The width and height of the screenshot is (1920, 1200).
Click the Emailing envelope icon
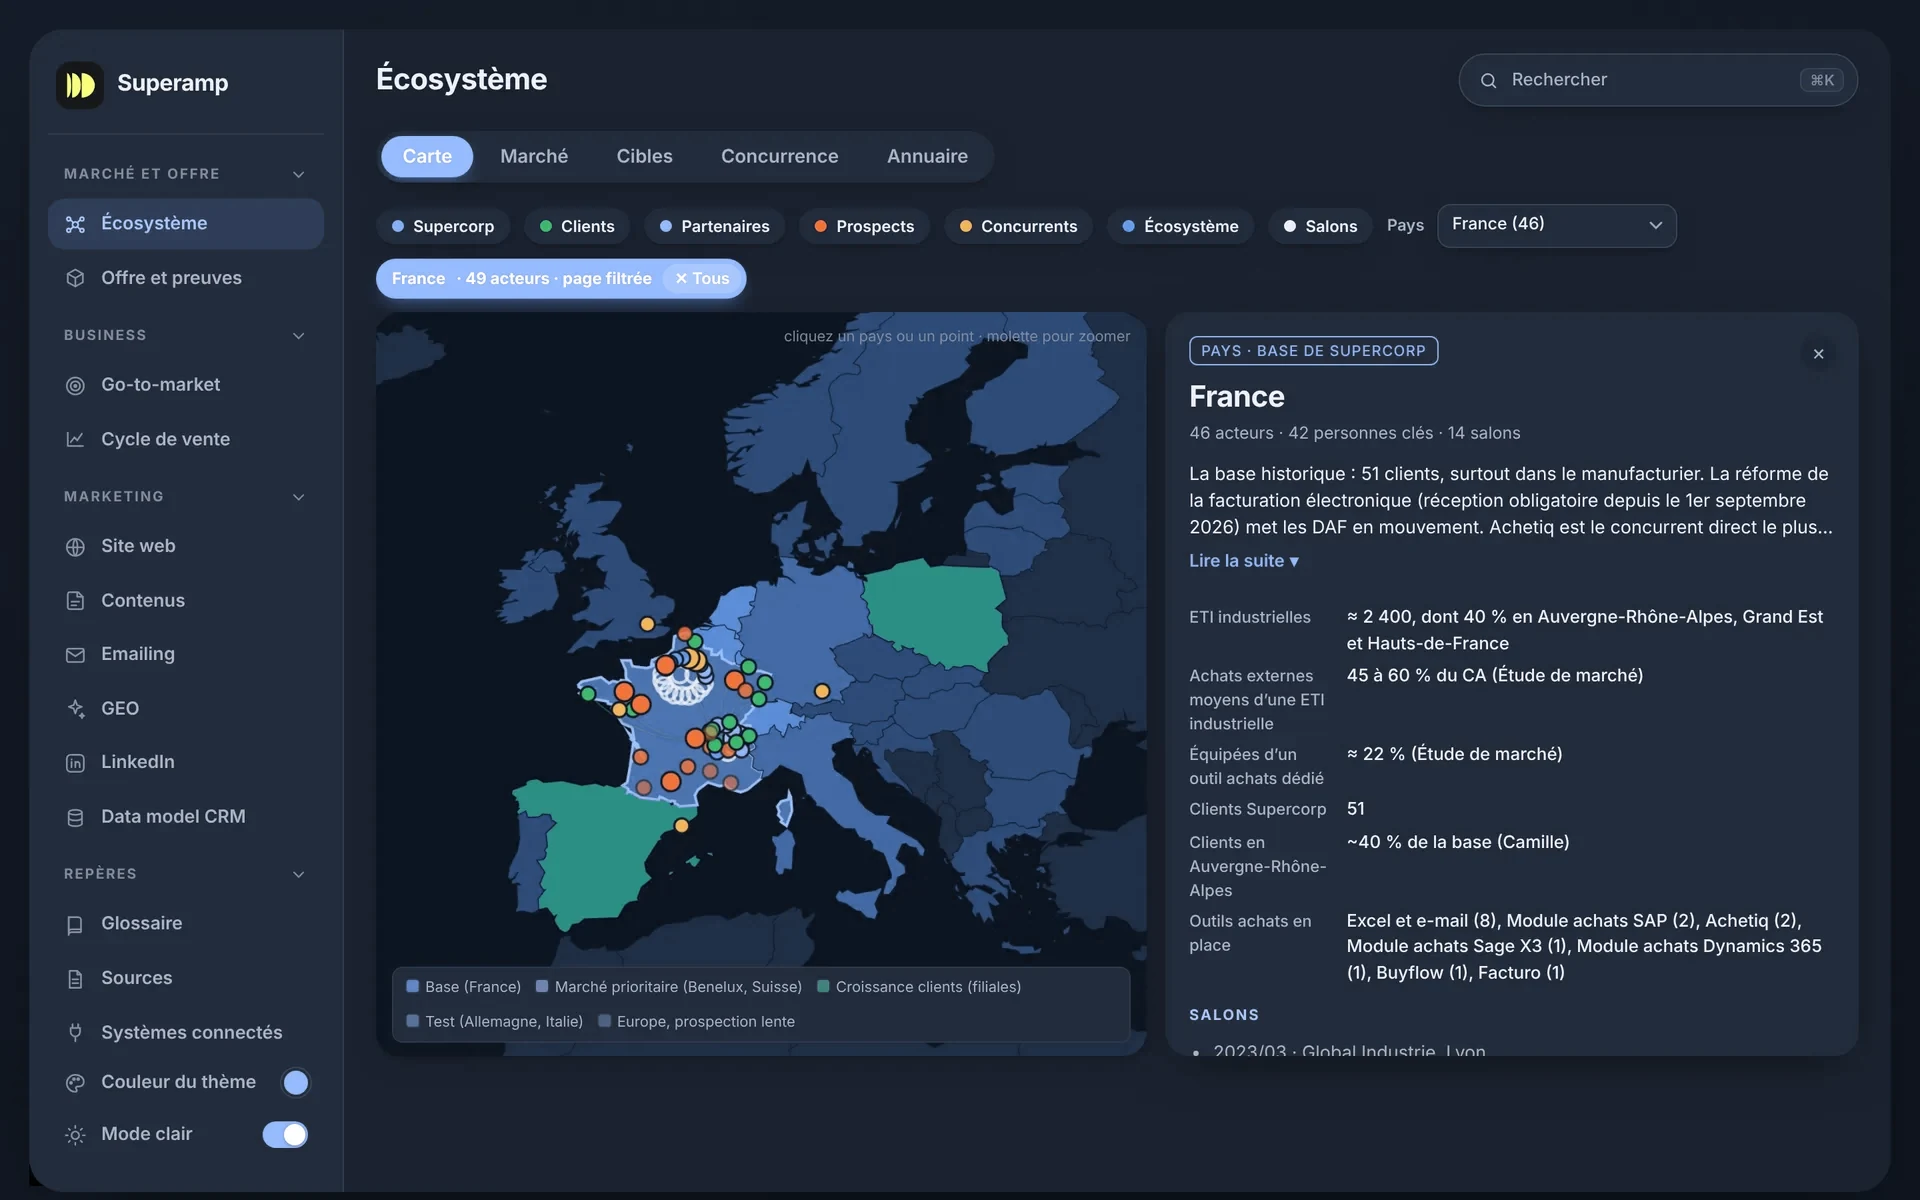tap(75, 655)
